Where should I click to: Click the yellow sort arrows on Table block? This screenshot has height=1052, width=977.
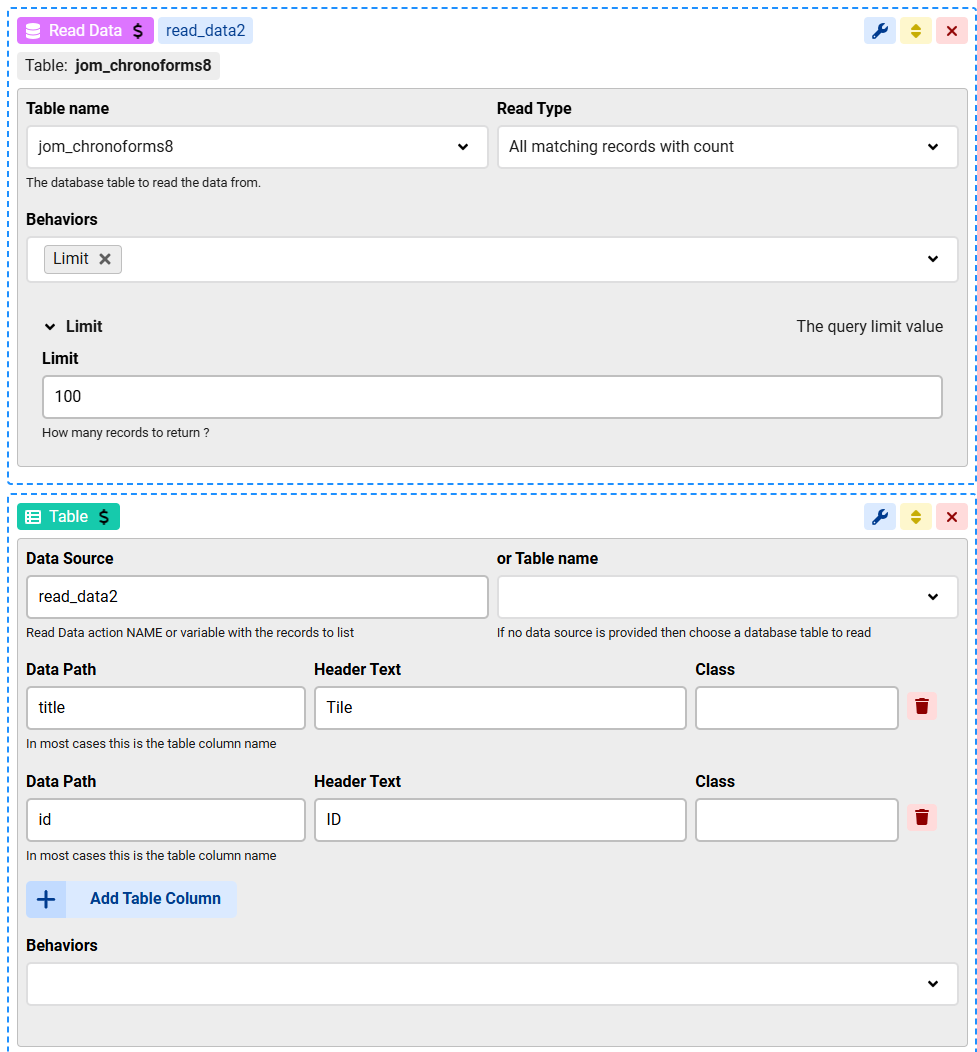[x=915, y=517]
